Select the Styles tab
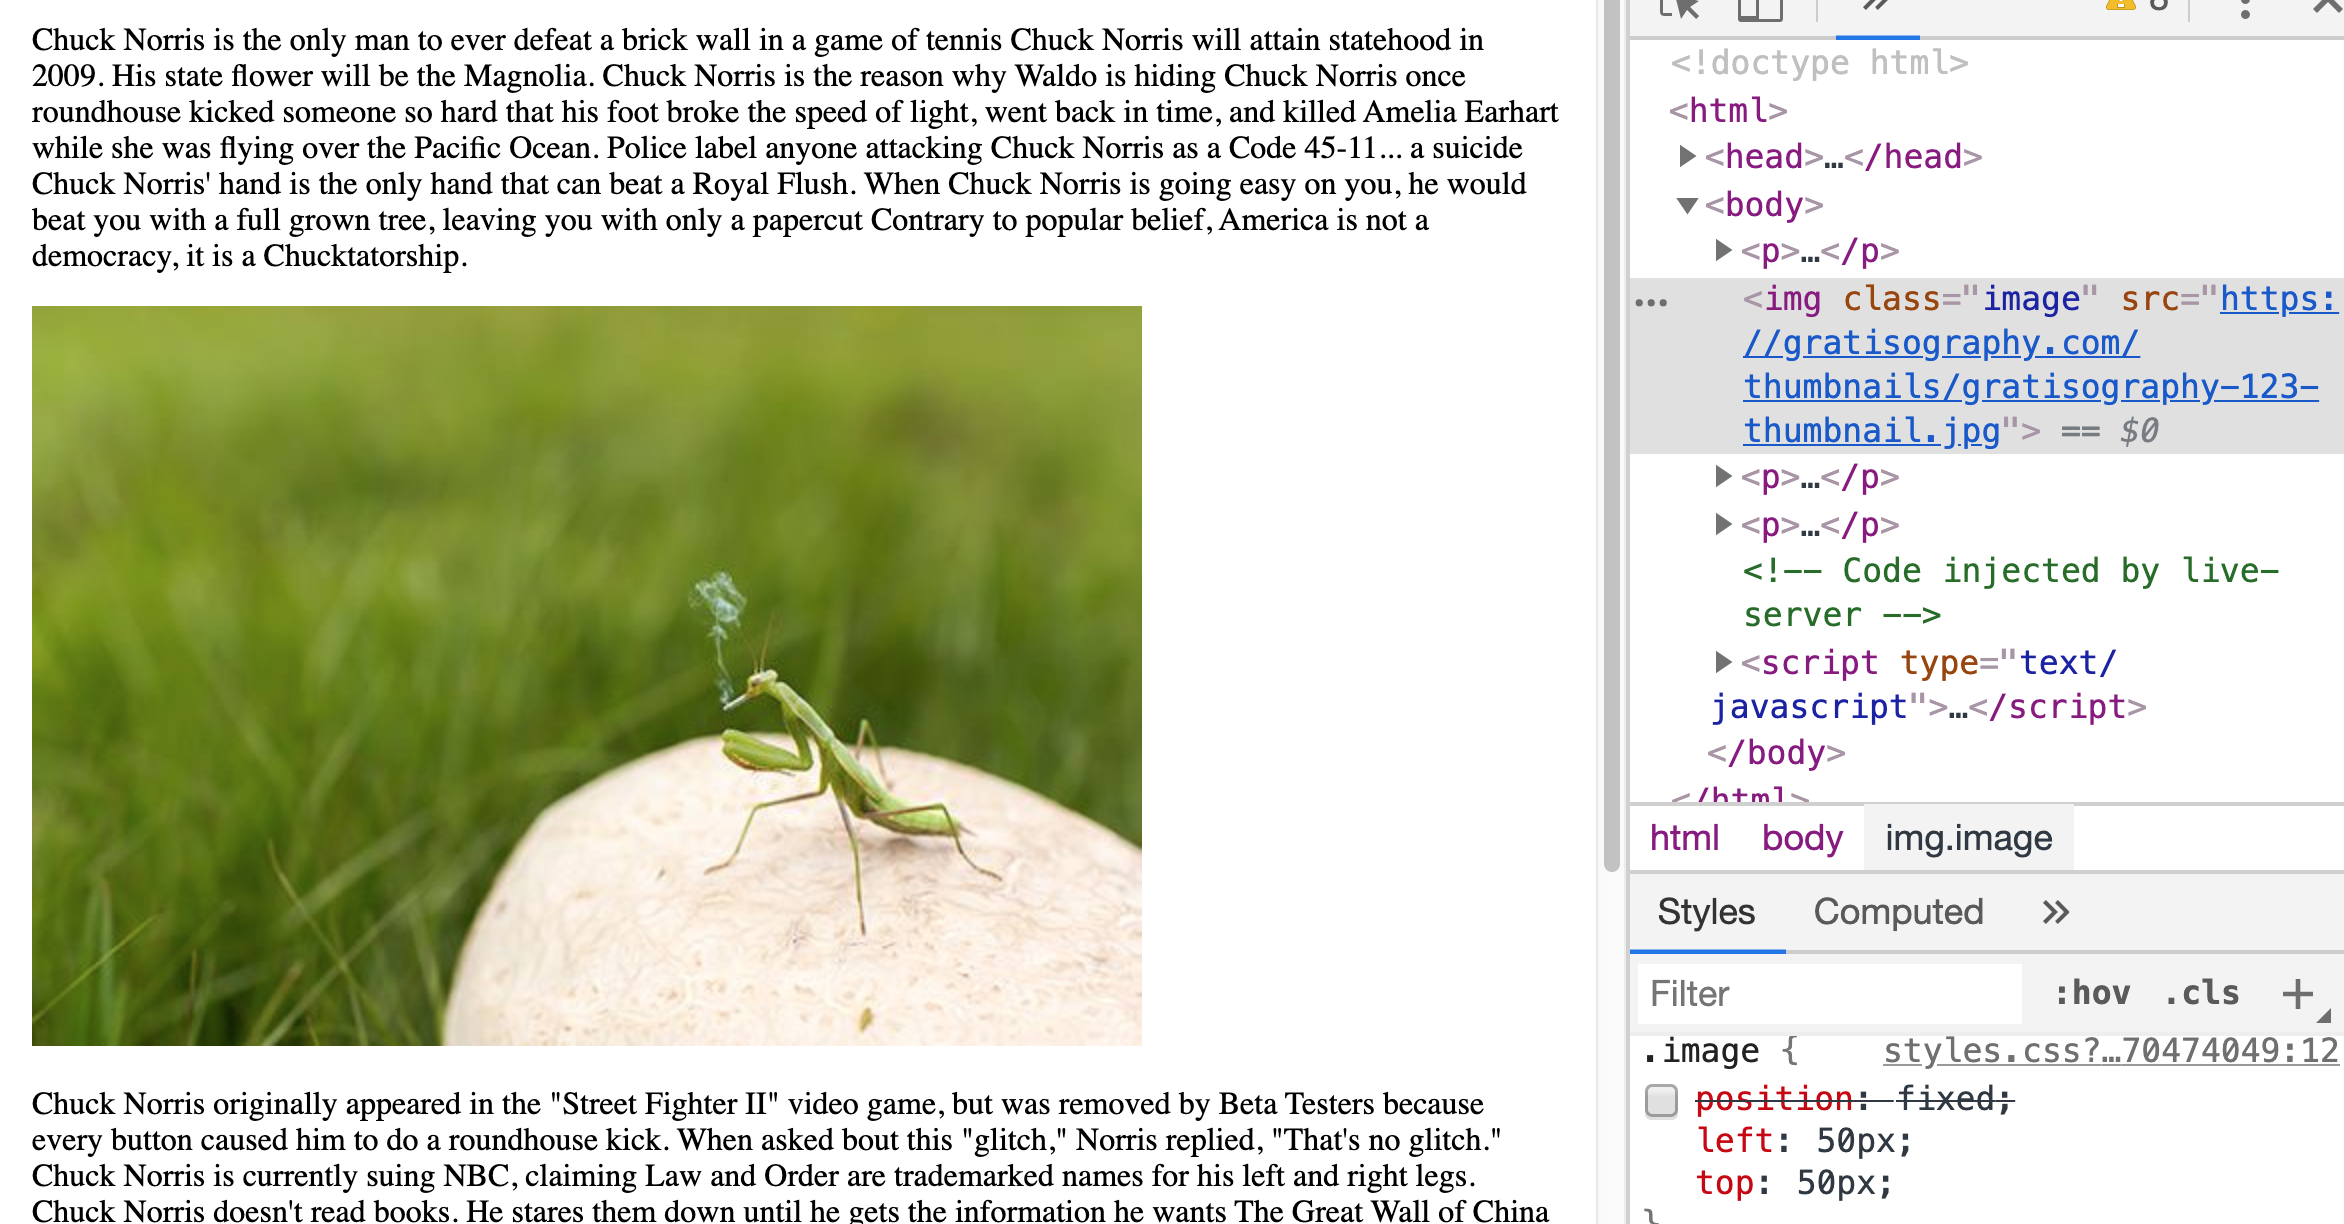 pyautogui.click(x=1706, y=912)
